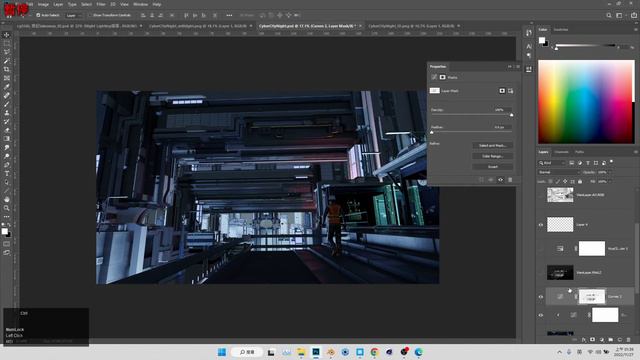
Task: Toggle the Auto-Select checkbox
Action: (x=38, y=15)
